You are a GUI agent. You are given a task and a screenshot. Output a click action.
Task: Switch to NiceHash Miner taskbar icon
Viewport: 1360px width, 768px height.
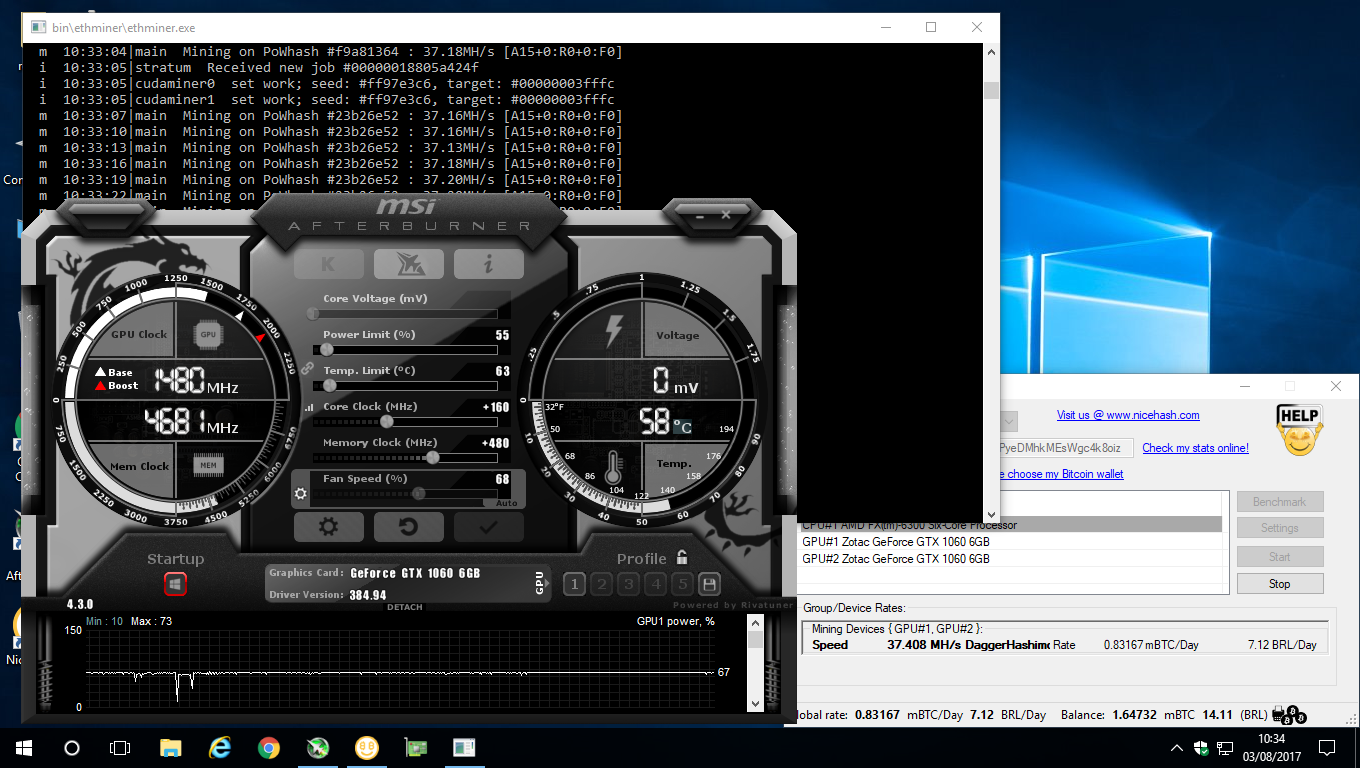367,747
